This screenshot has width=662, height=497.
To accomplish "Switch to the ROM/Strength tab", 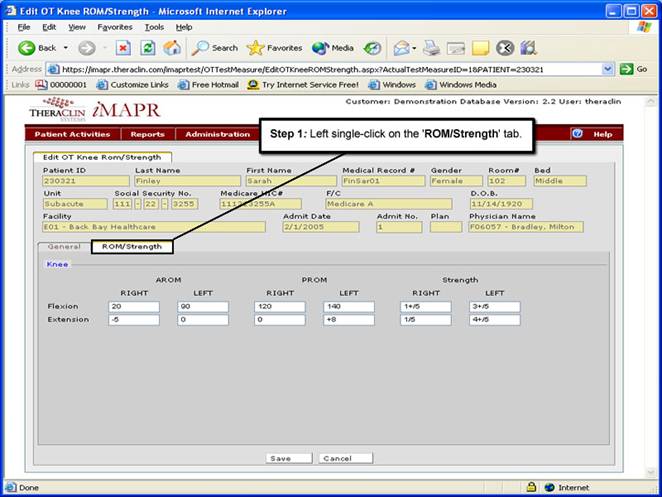I will (132, 246).
